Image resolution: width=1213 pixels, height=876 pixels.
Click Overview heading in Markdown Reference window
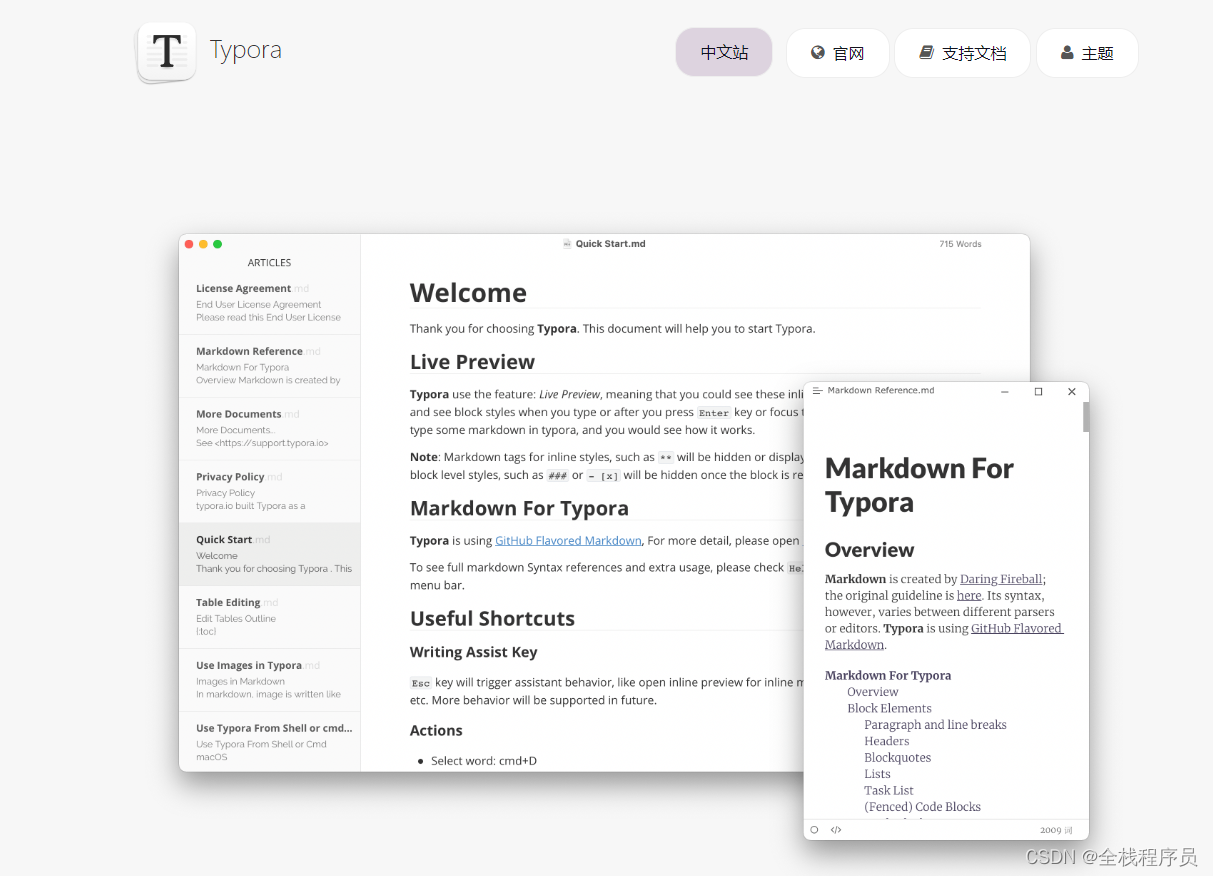869,550
